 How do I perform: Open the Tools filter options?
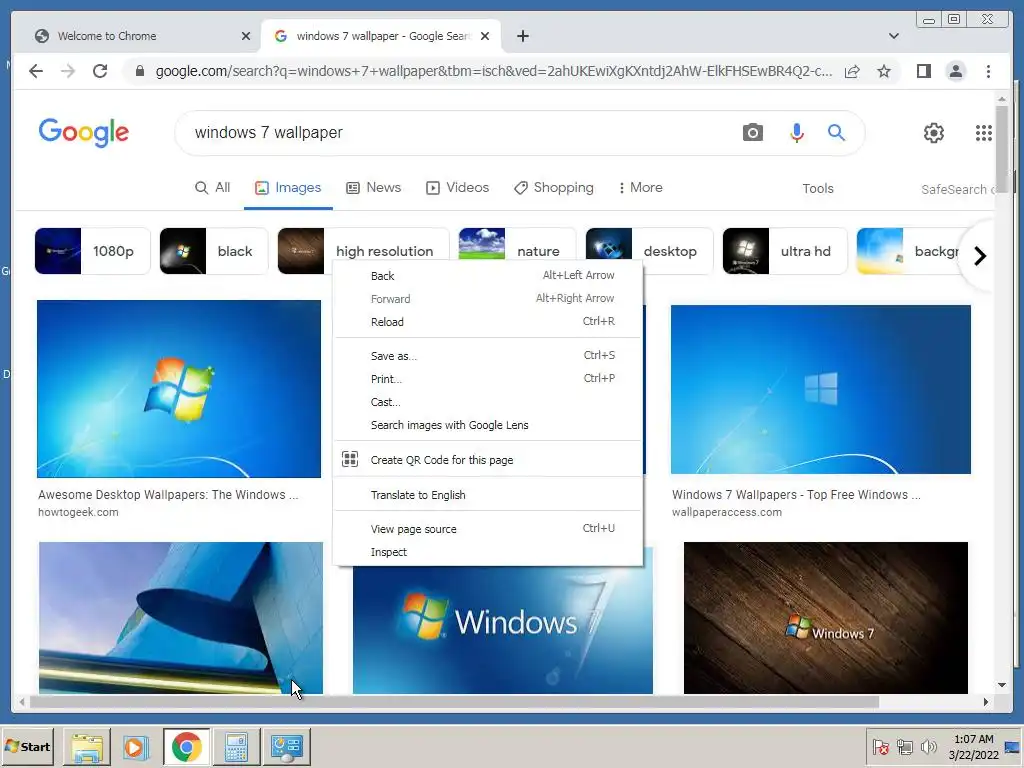(818, 188)
